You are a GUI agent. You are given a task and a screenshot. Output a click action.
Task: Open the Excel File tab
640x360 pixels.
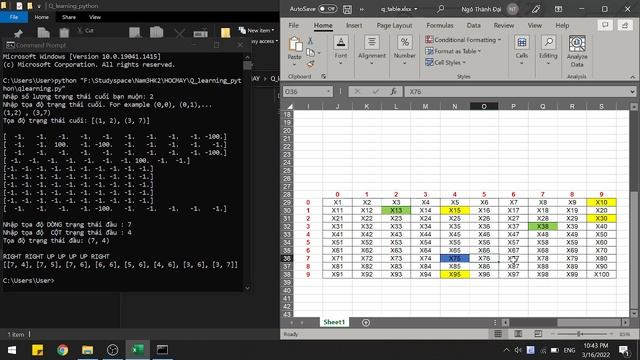(293, 25)
